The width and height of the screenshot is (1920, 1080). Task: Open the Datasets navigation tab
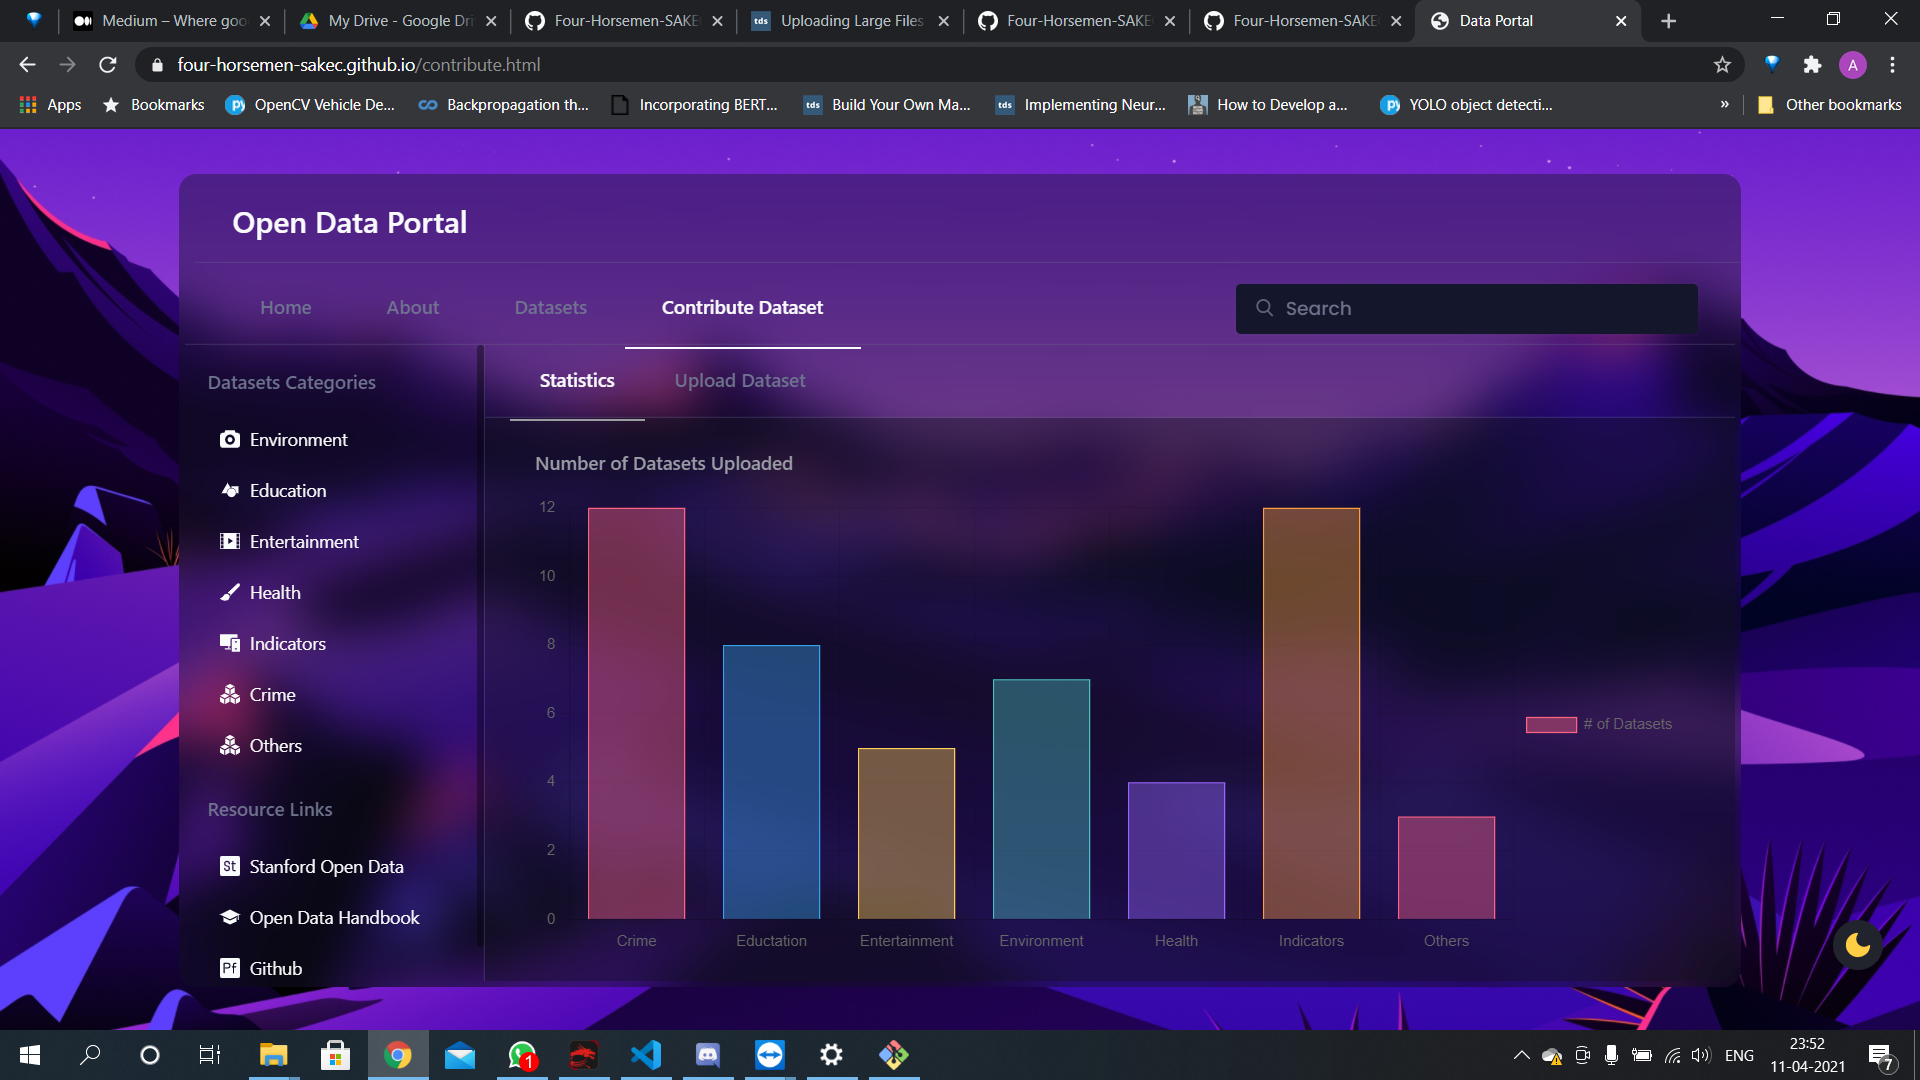tap(550, 308)
